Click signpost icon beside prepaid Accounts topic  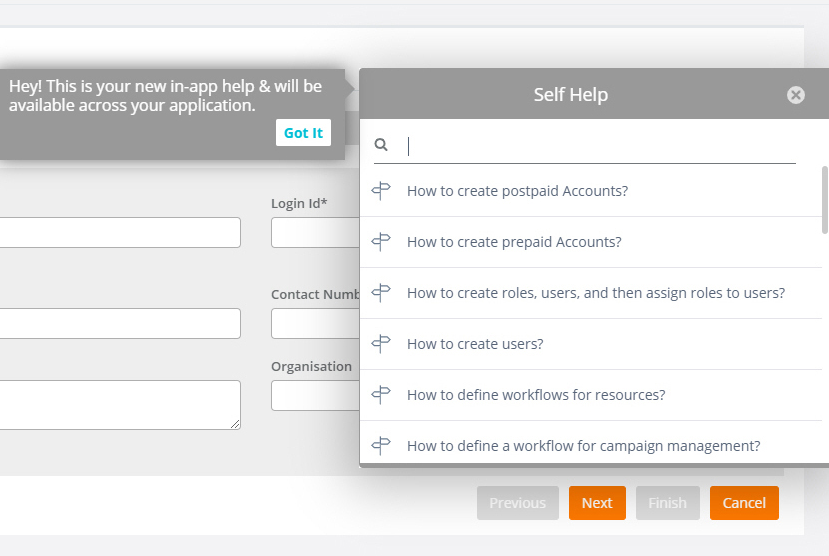point(381,242)
